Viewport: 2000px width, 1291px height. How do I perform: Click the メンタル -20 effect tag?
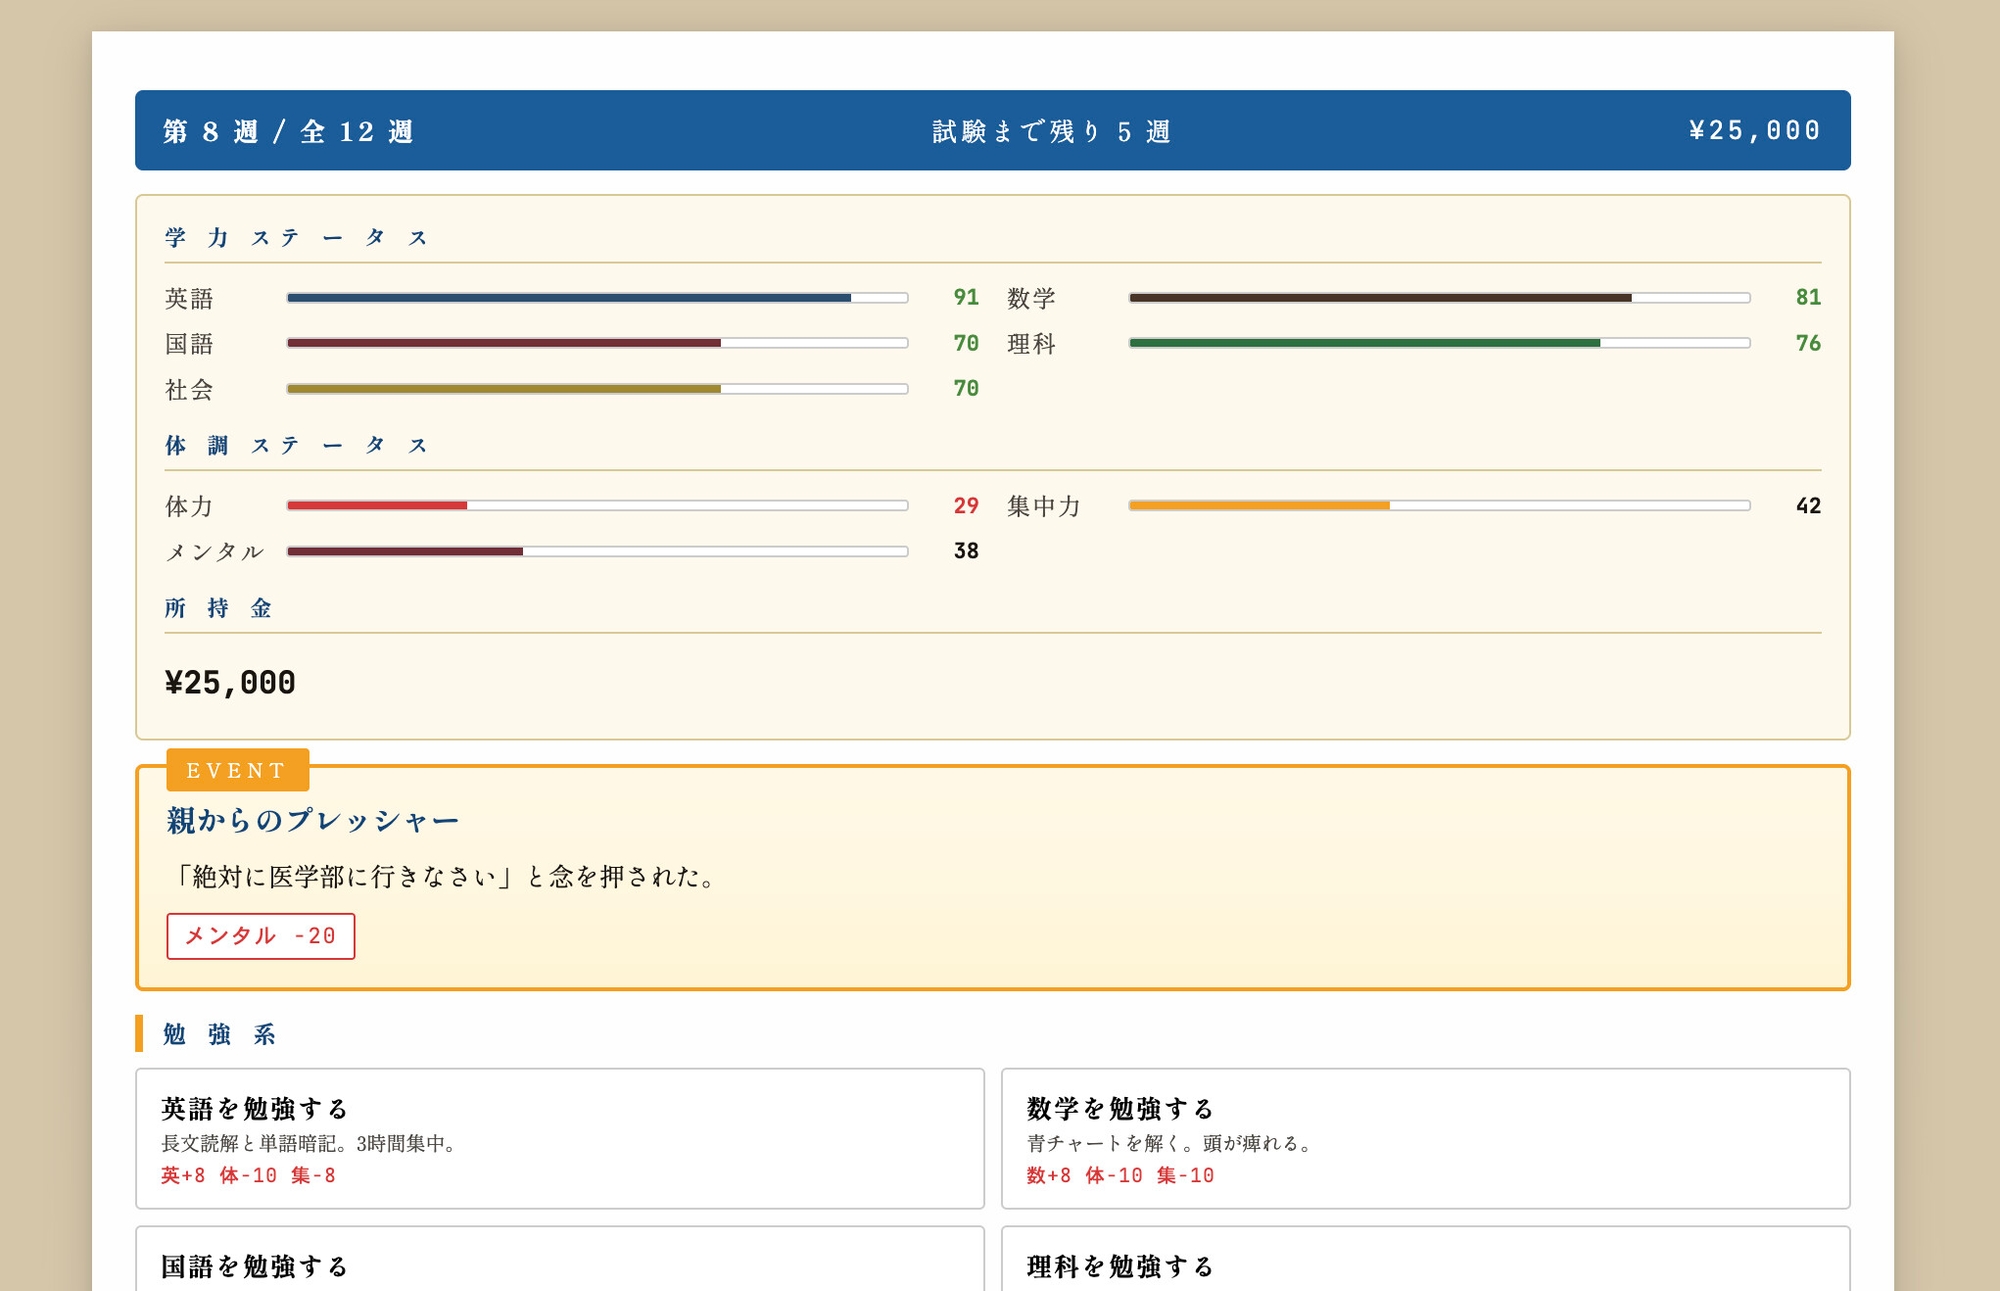pyautogui.click(x=260, y=936)
